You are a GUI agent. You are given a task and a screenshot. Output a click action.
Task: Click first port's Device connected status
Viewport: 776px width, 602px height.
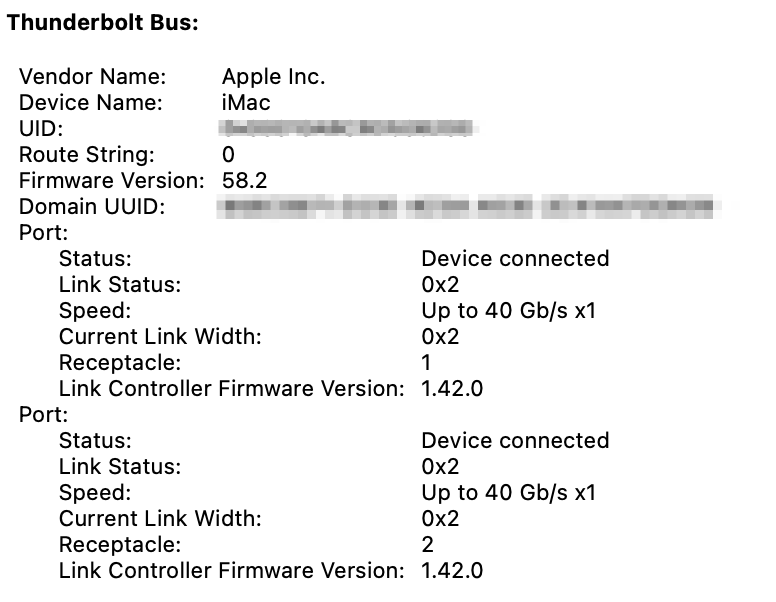click(x=515, y=258)
